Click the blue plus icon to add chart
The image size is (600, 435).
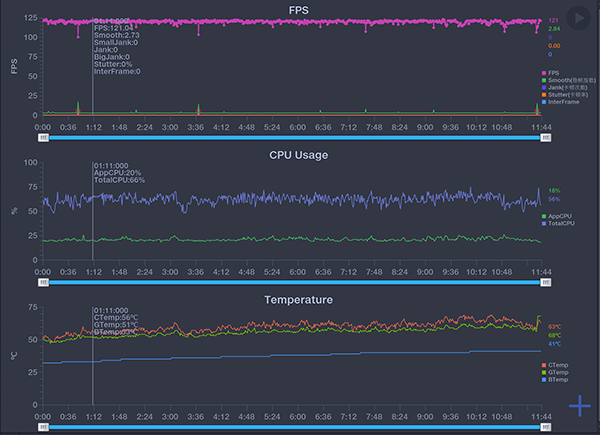tap(580, 405)
